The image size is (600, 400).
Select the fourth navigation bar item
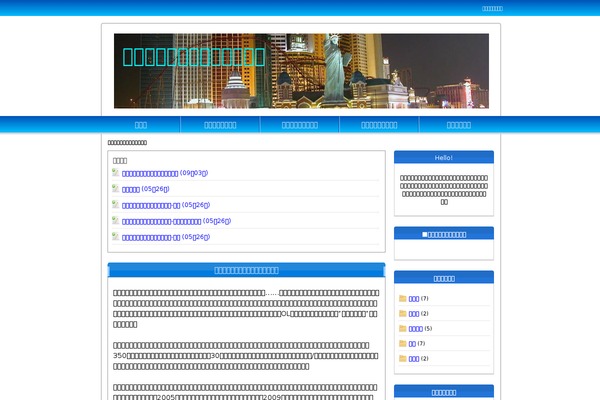pos(379,125)
